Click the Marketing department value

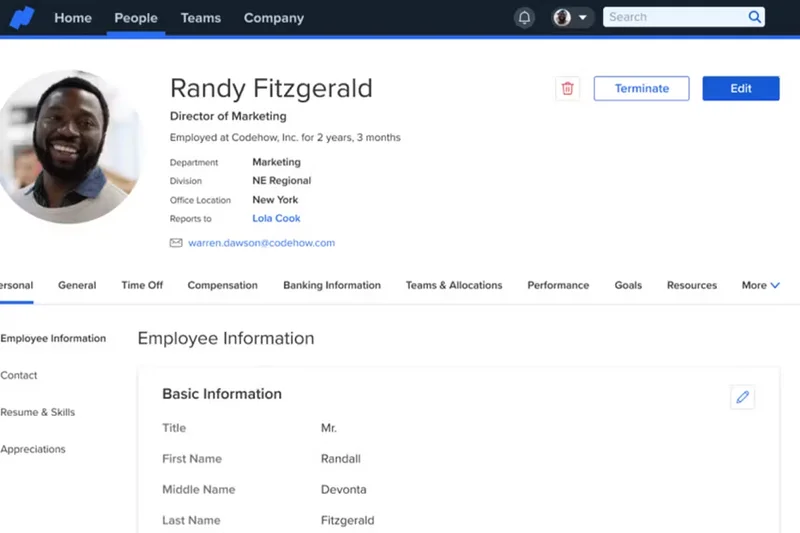(277, 162)
